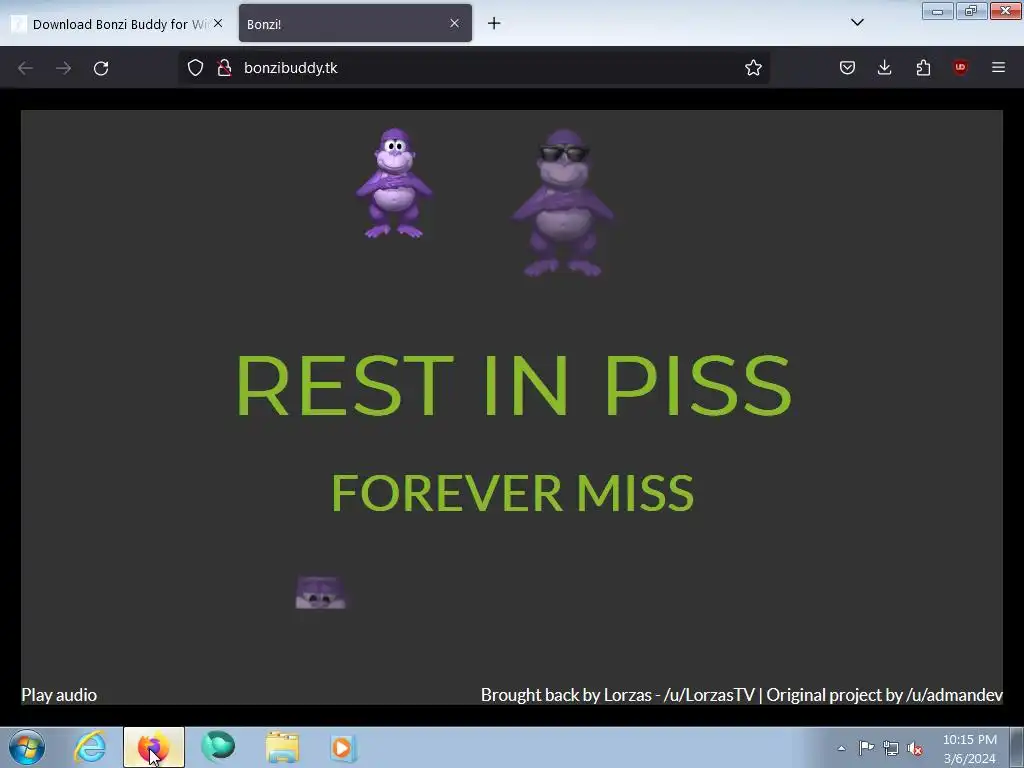1024x768 pixels.
Task: Bookmark this page with the star icon
Action: [x=753, y=67]
